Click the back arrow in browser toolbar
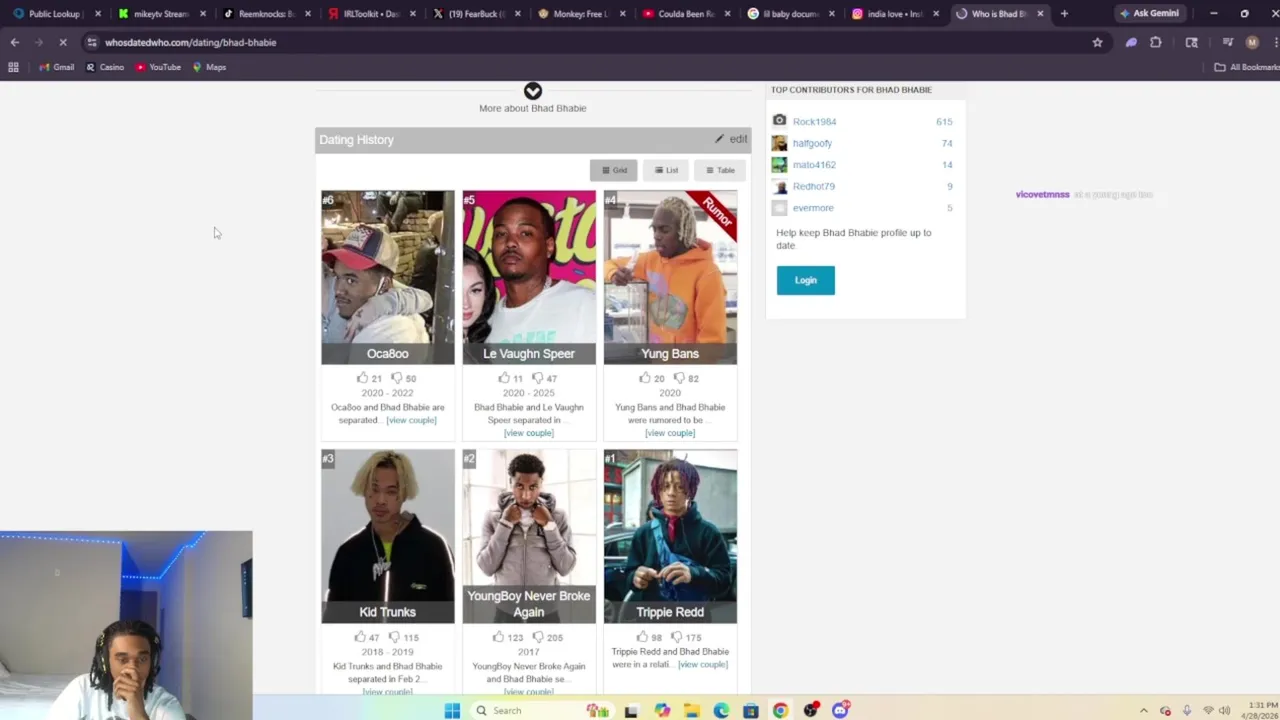This screenshot has height=720, width=1280. pos(14,42)
